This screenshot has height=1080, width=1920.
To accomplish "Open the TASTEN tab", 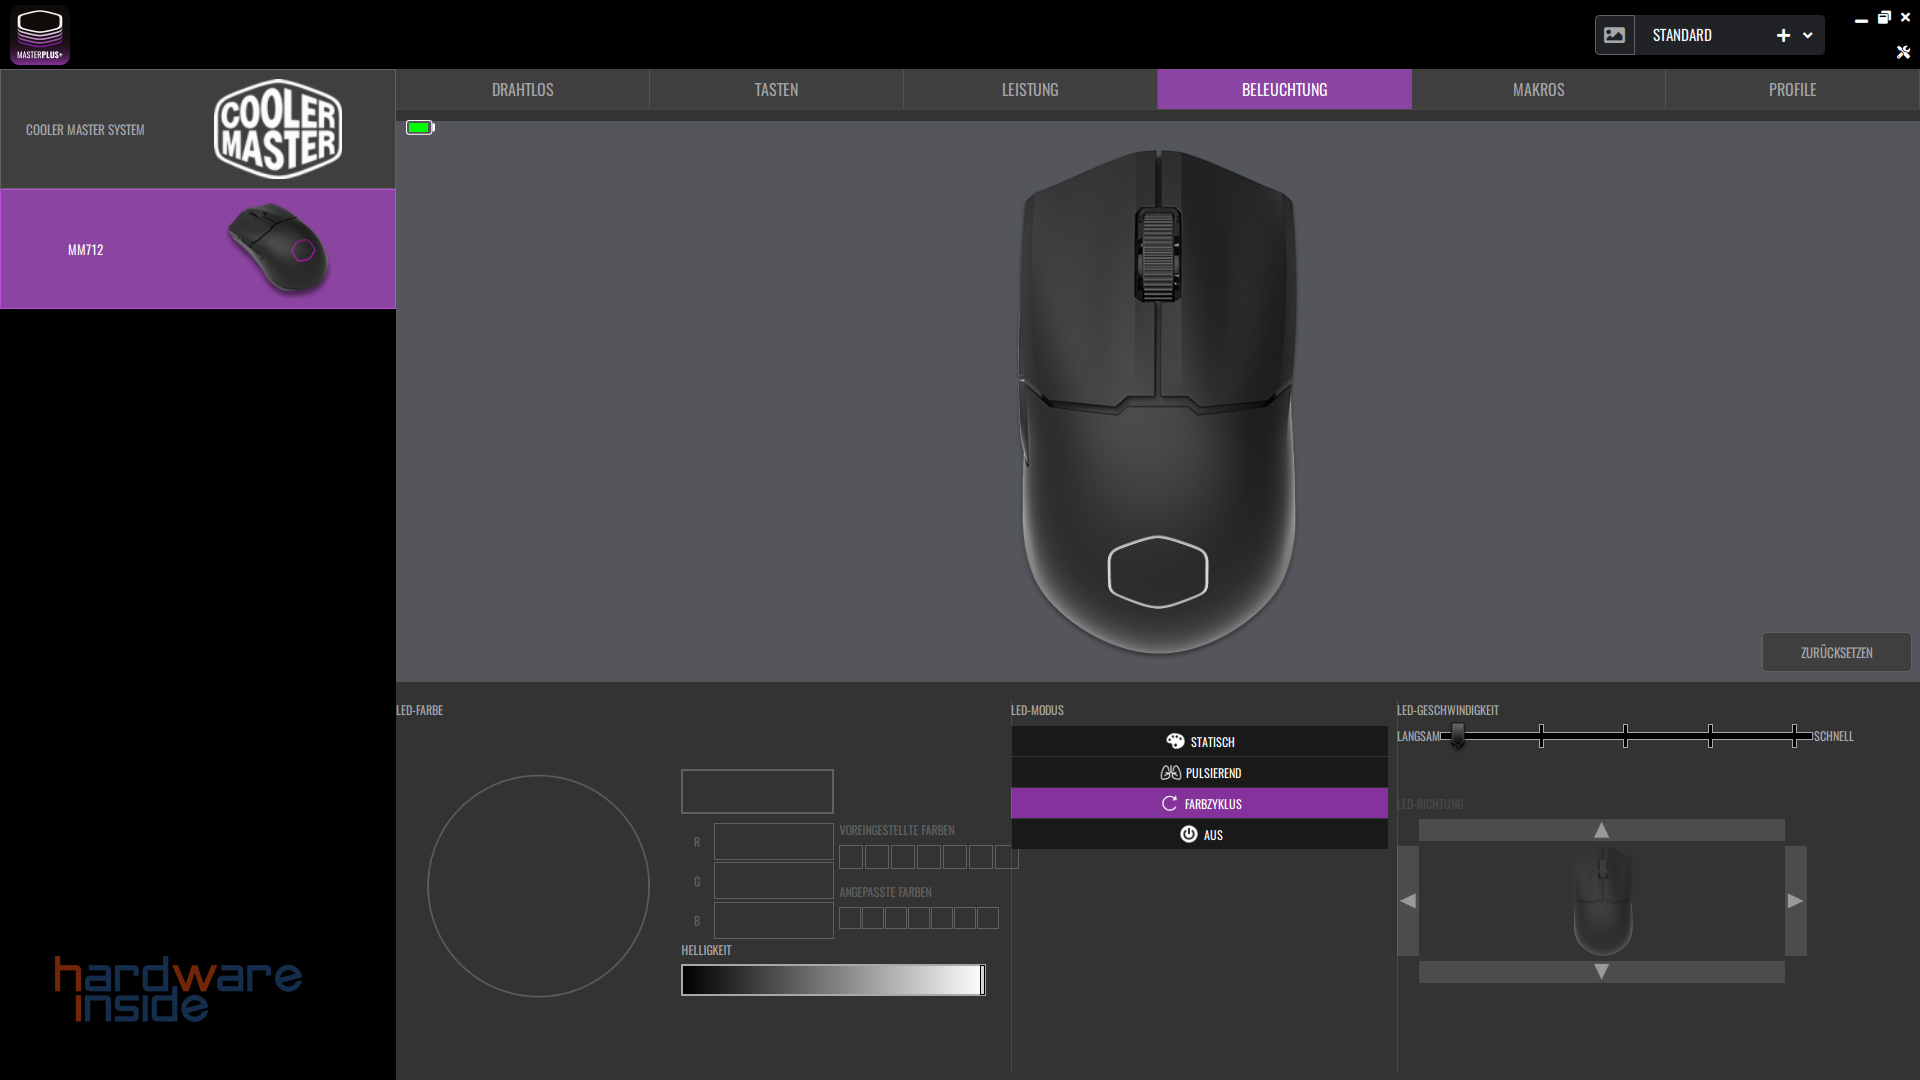I will (776, 89).
